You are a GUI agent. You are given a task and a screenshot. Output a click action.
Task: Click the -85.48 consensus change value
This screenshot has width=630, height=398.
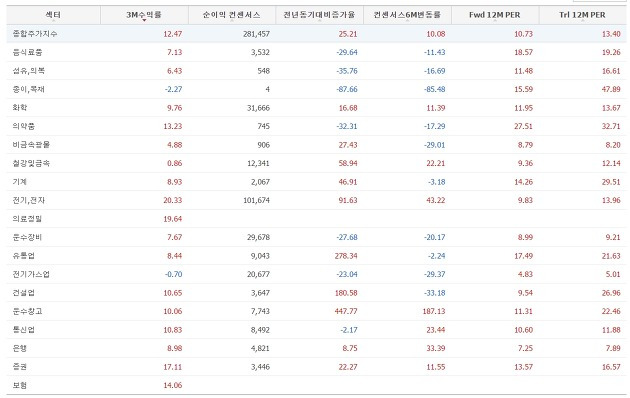pyautogui.click(x=434, y=90)
